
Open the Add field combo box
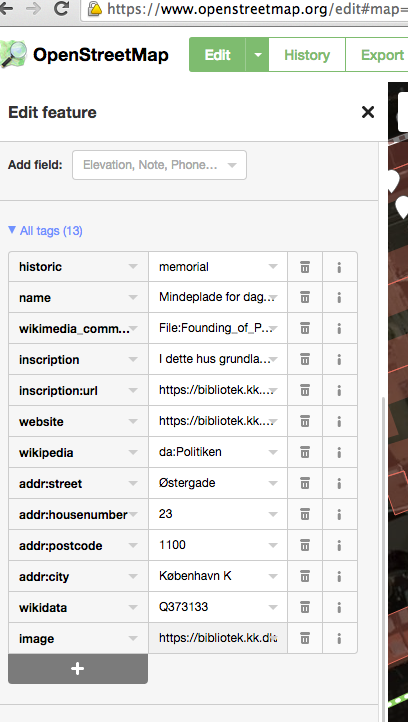(159, 165)
